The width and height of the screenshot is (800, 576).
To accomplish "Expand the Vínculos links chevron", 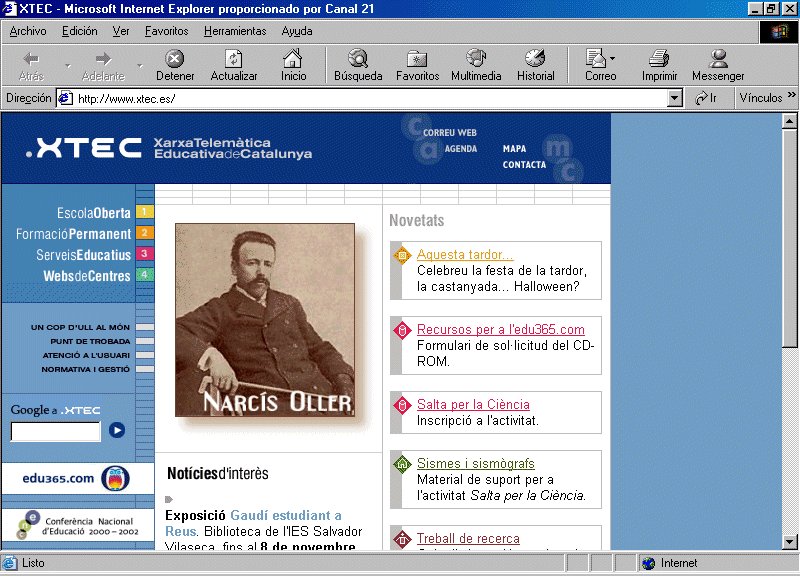I will pos(792,98).
